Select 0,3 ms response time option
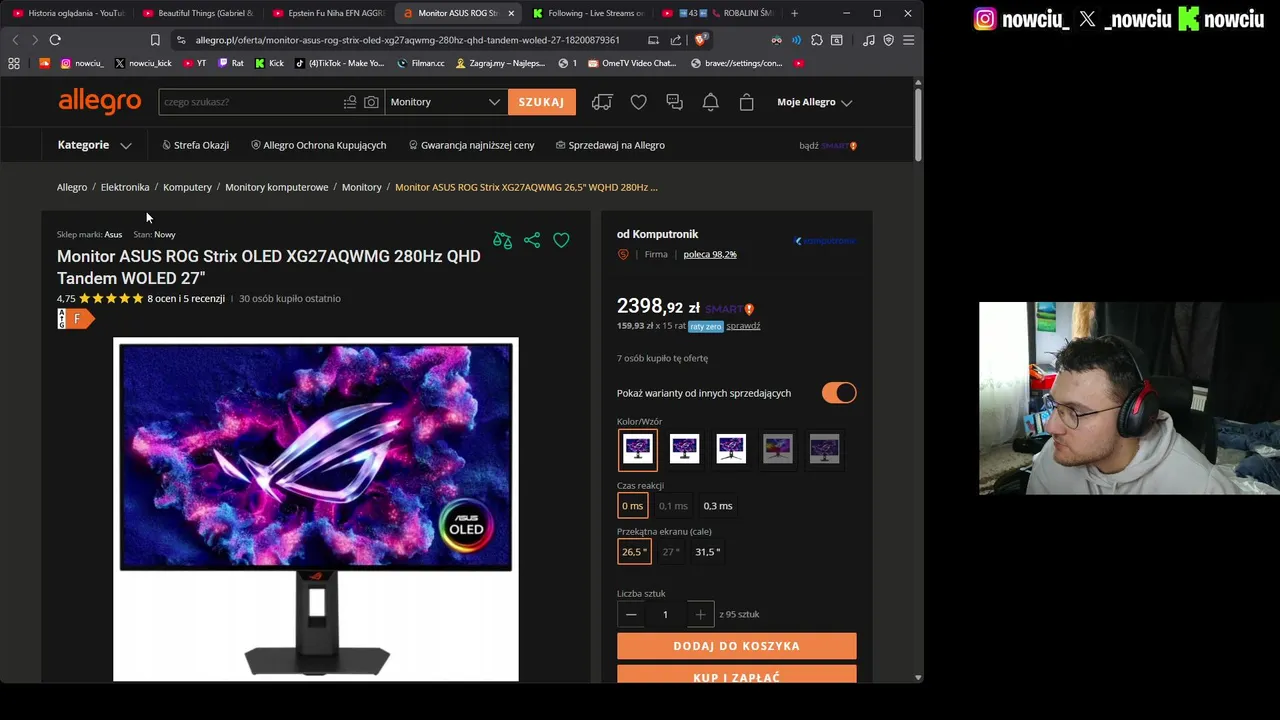1280x720 pixels. [x=718, y=506]
